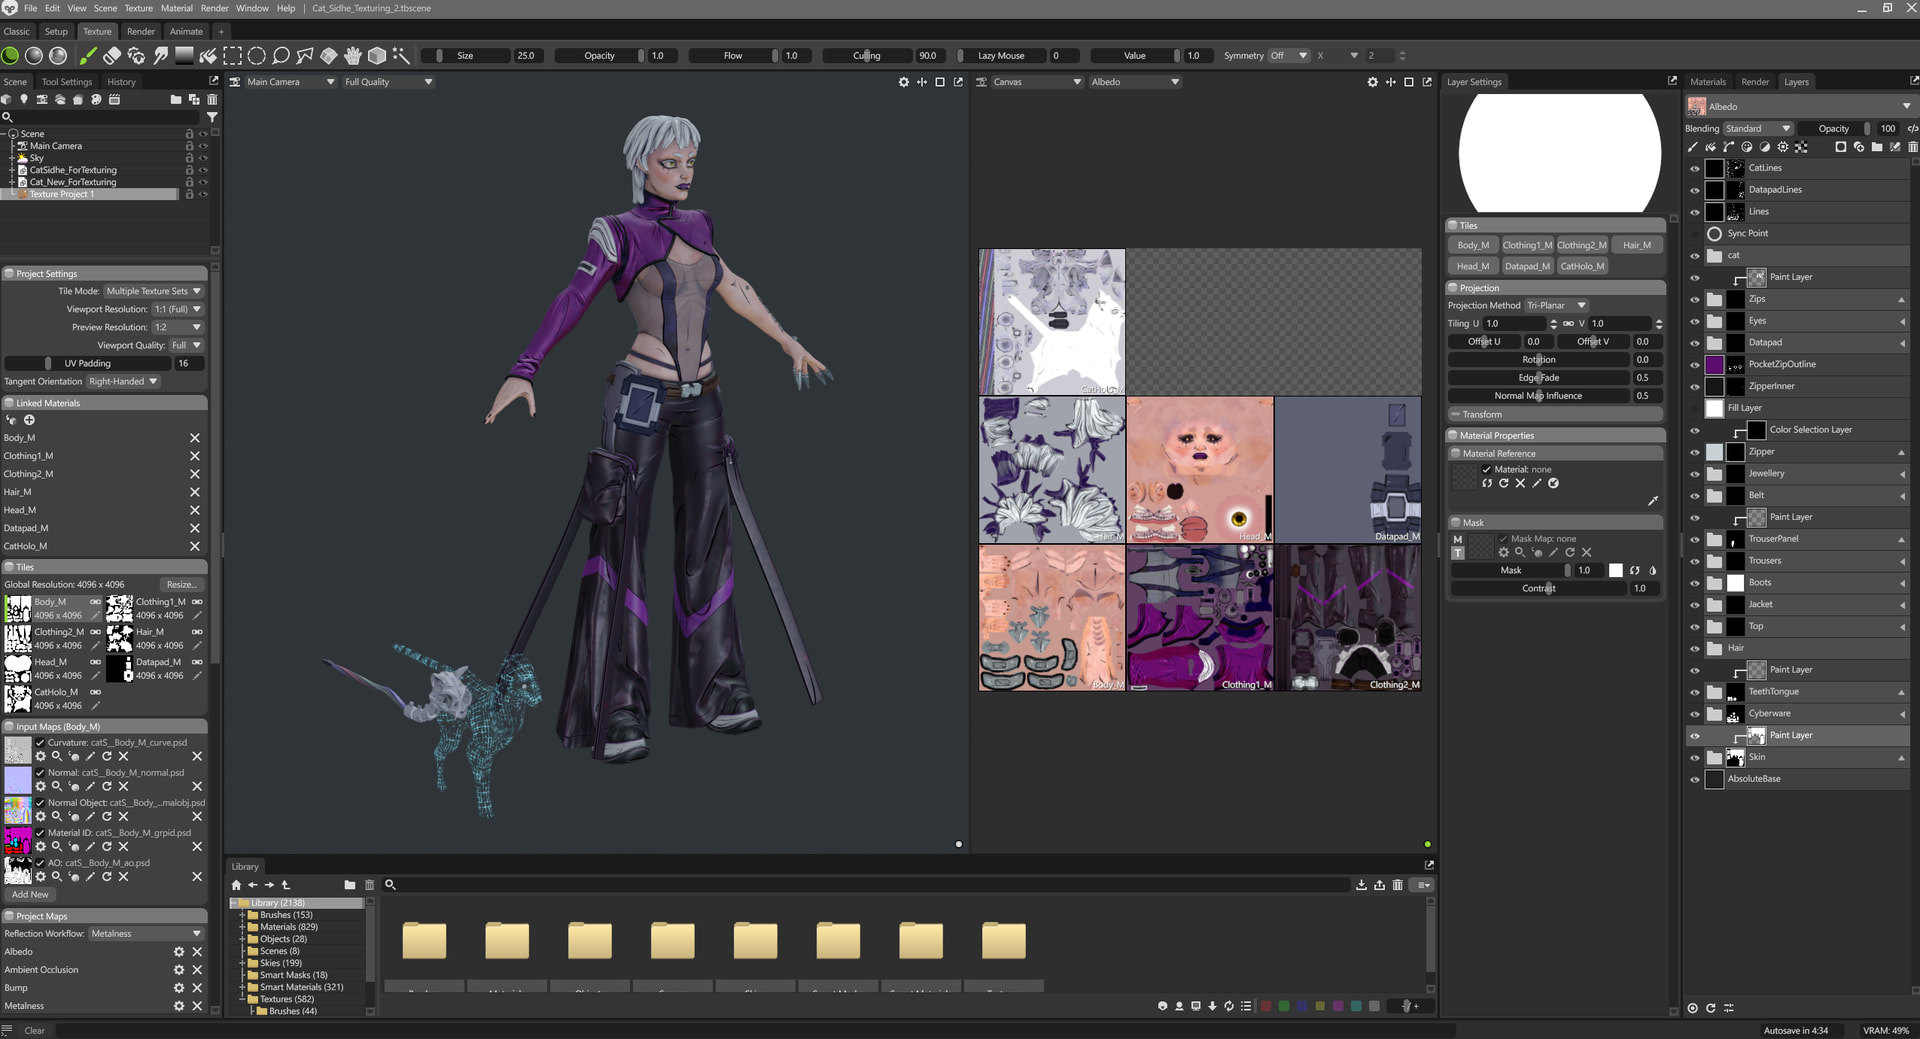The height and width of the screenshot is (1039, 1920).
Task: Open the Blending mode dropdown
Action: (1757, 128)
